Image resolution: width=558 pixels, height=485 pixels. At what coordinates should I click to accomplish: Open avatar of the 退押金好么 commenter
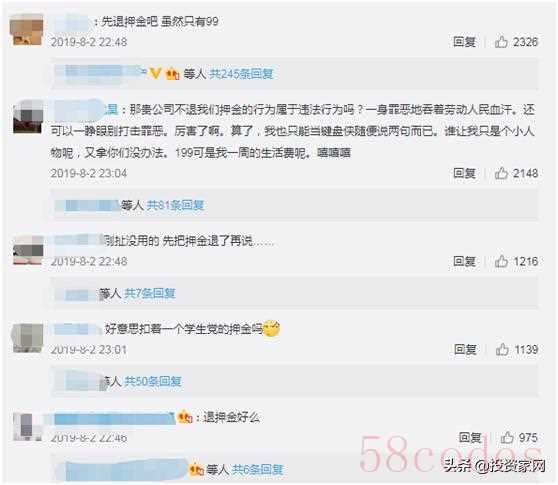[28, 427]
